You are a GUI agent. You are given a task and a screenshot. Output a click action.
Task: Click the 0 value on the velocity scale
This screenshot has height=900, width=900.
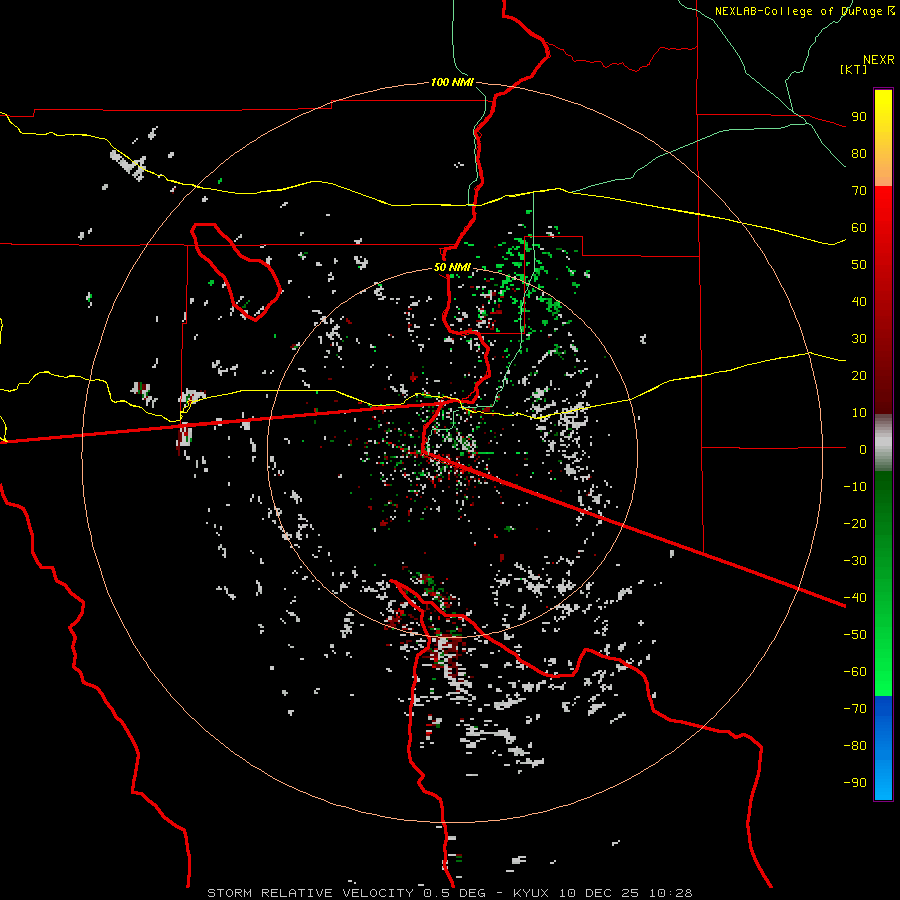[x=863, y=449]
